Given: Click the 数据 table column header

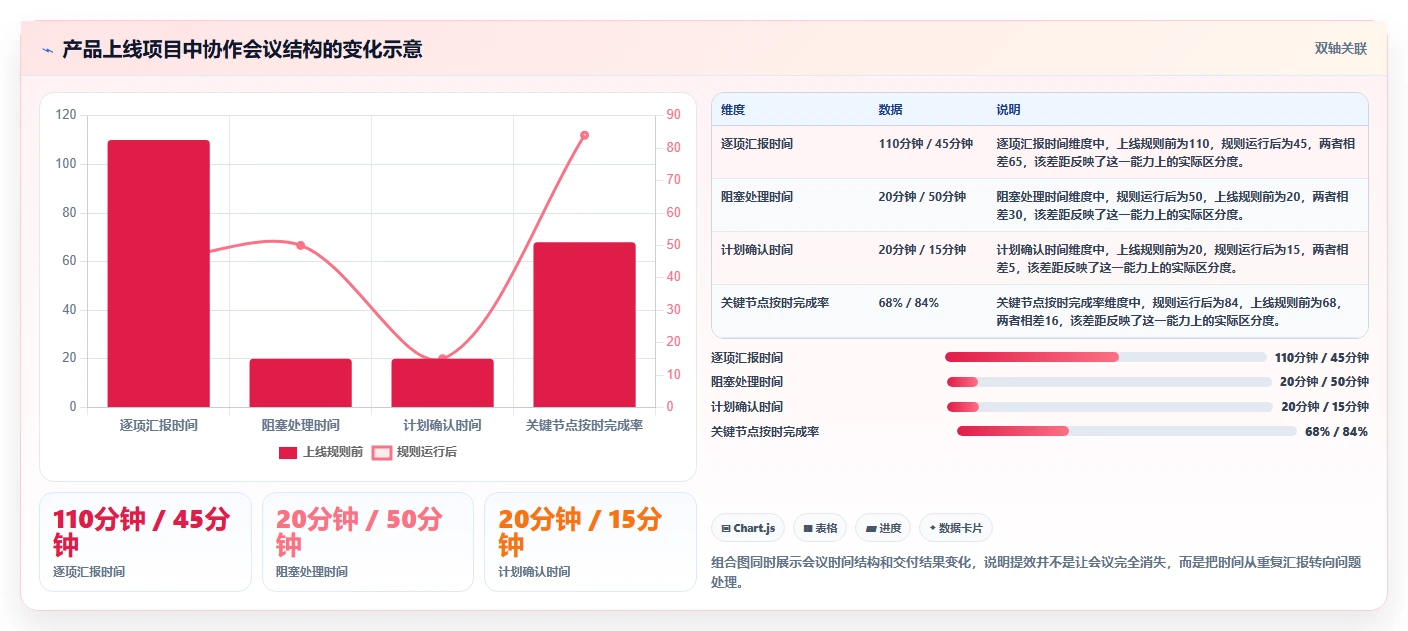Looking at the screenshot, I should coord(890,110).
